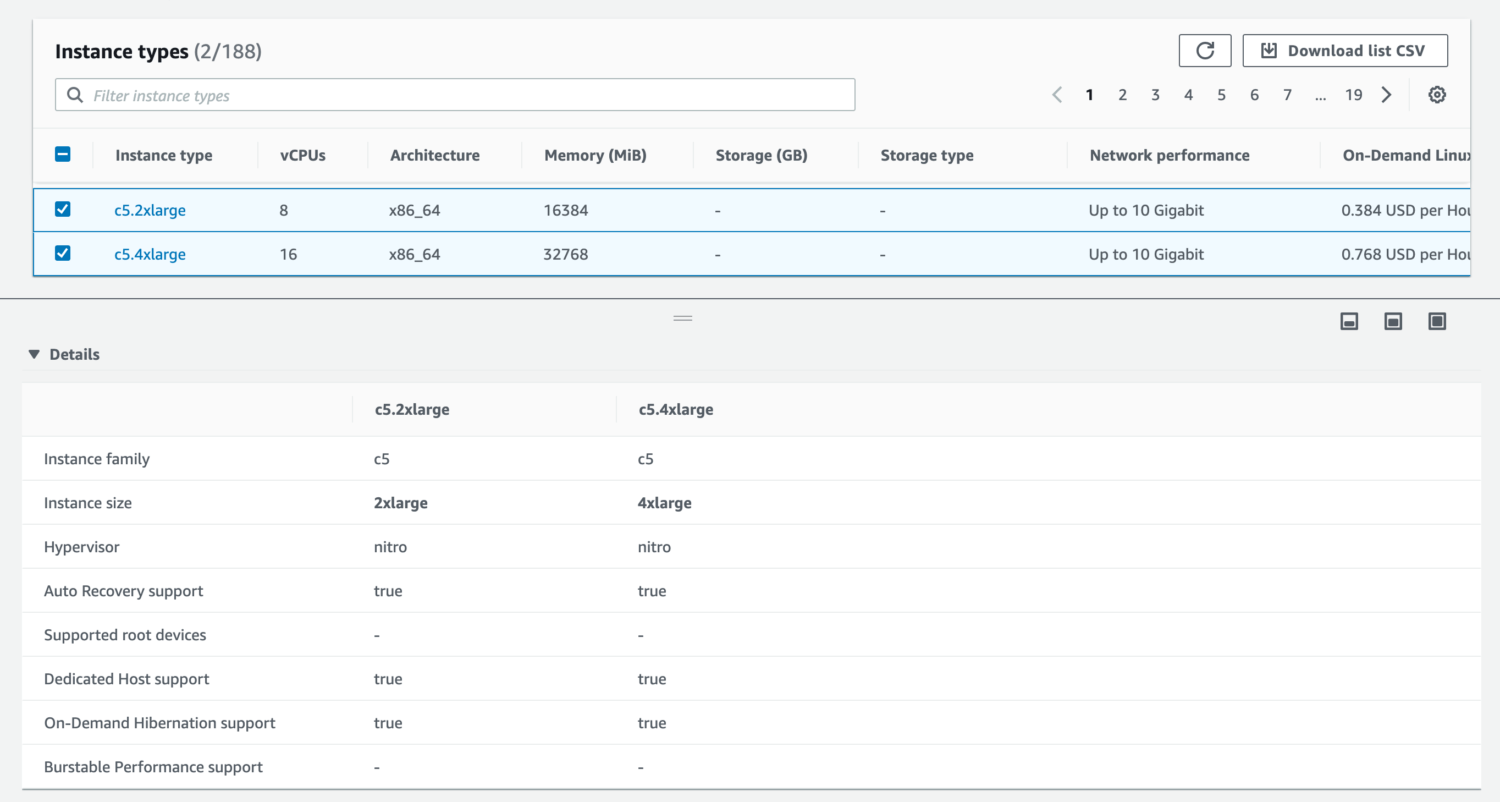Grab the split panel resize handle
The height and width of the screenshot is (802, 1500).
coord(683,318)
